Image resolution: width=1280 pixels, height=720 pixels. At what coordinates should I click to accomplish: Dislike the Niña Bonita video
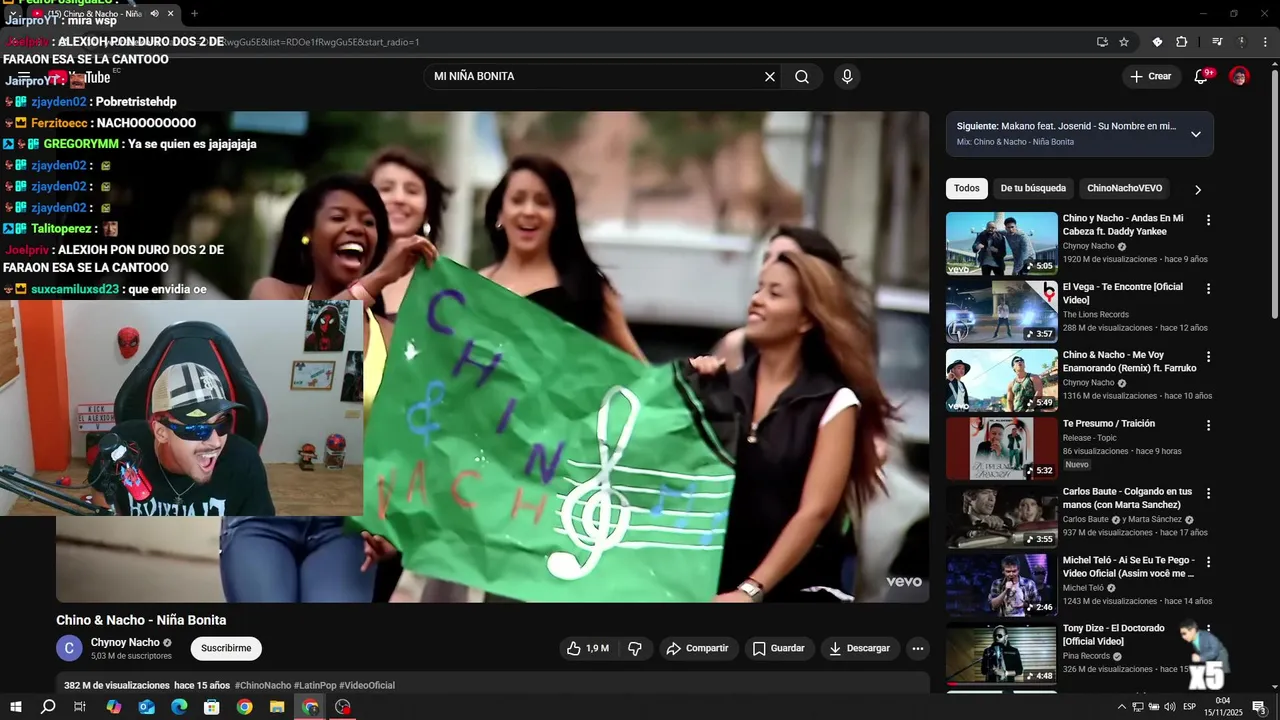(635, 648)
